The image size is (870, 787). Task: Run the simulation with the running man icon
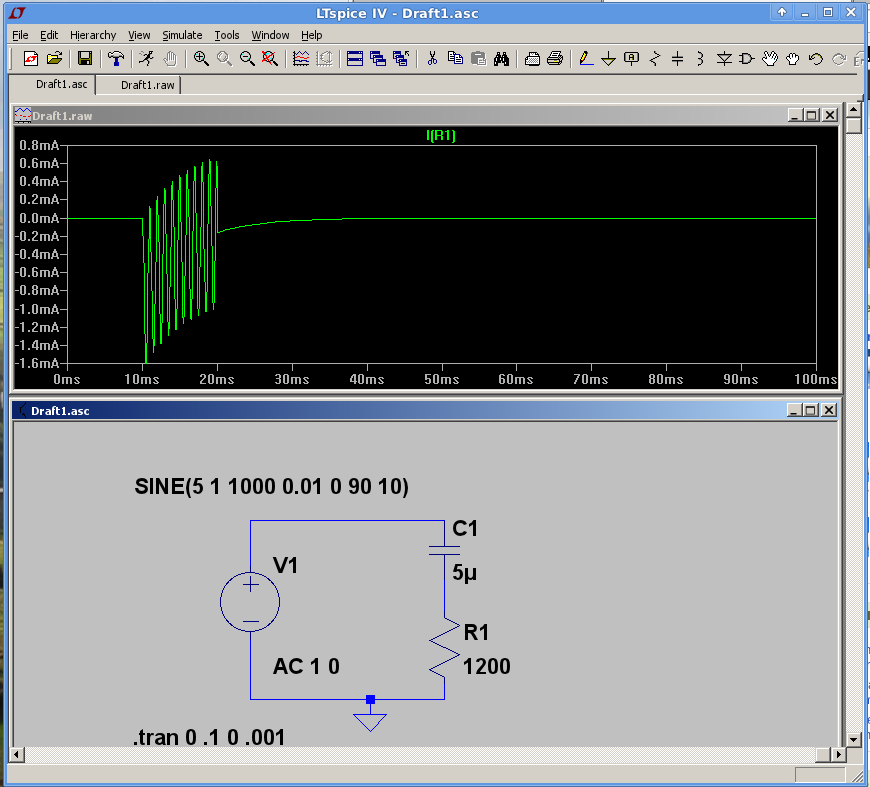click(145, 58)
